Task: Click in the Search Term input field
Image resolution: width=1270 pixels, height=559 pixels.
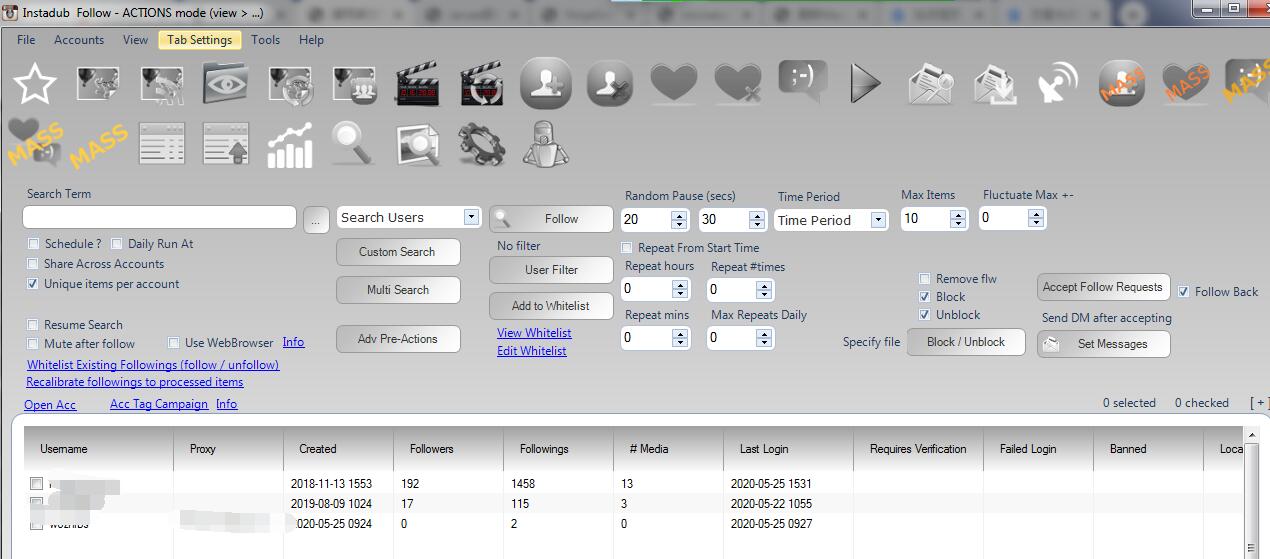Action: tap(159, 218)
